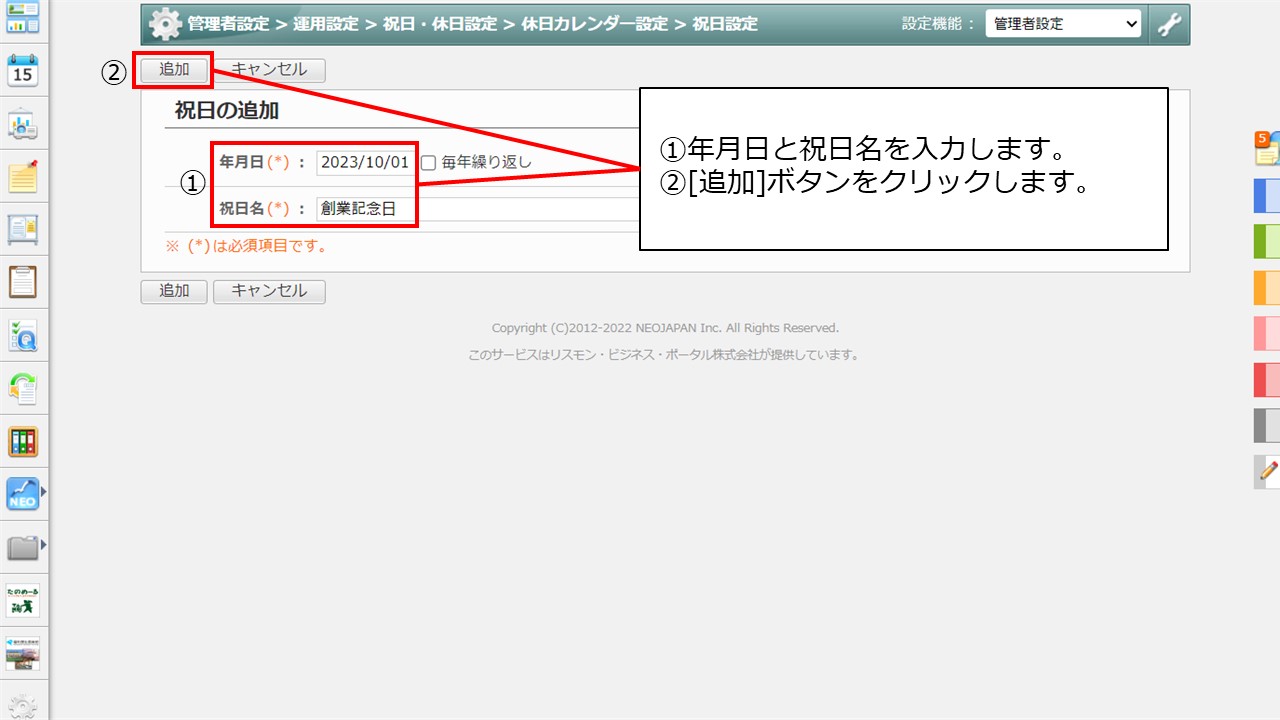Select the blue NEO icon
The image size is (1280, 720).
point(22,494)
